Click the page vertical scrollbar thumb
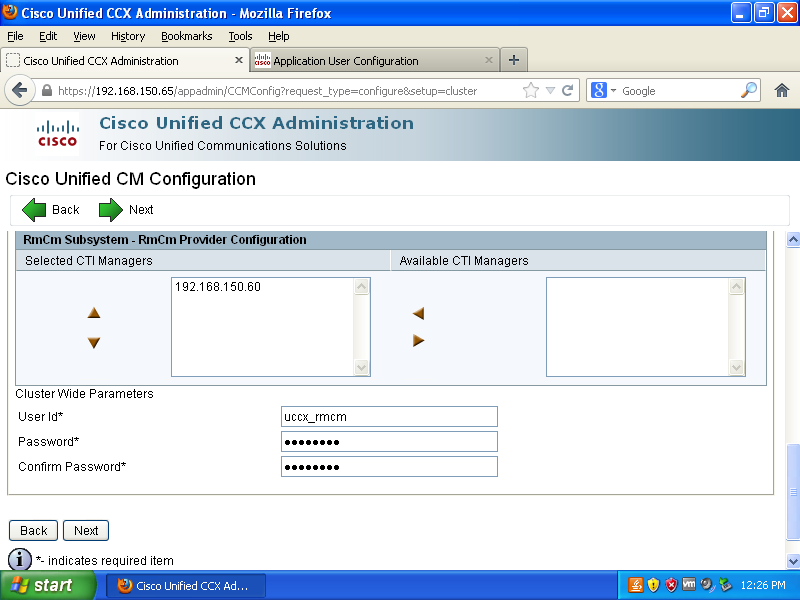The image size is (800, 600). pos(793,491)
